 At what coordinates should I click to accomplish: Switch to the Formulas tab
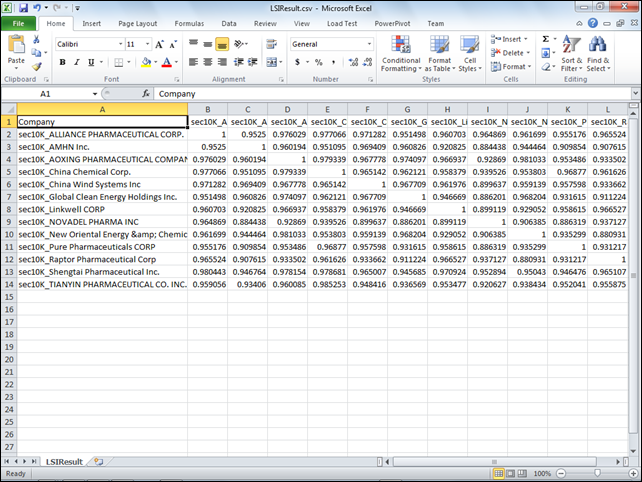(x=189, y=23)
